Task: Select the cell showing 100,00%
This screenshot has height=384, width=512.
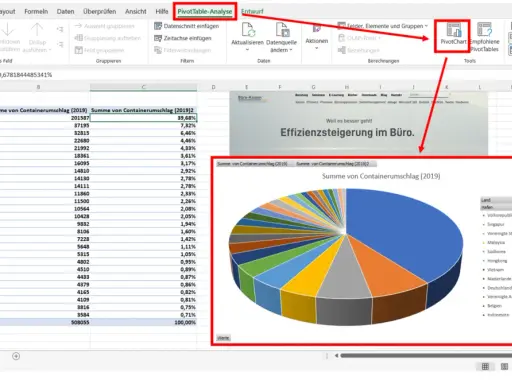Action: pos(143,322)
